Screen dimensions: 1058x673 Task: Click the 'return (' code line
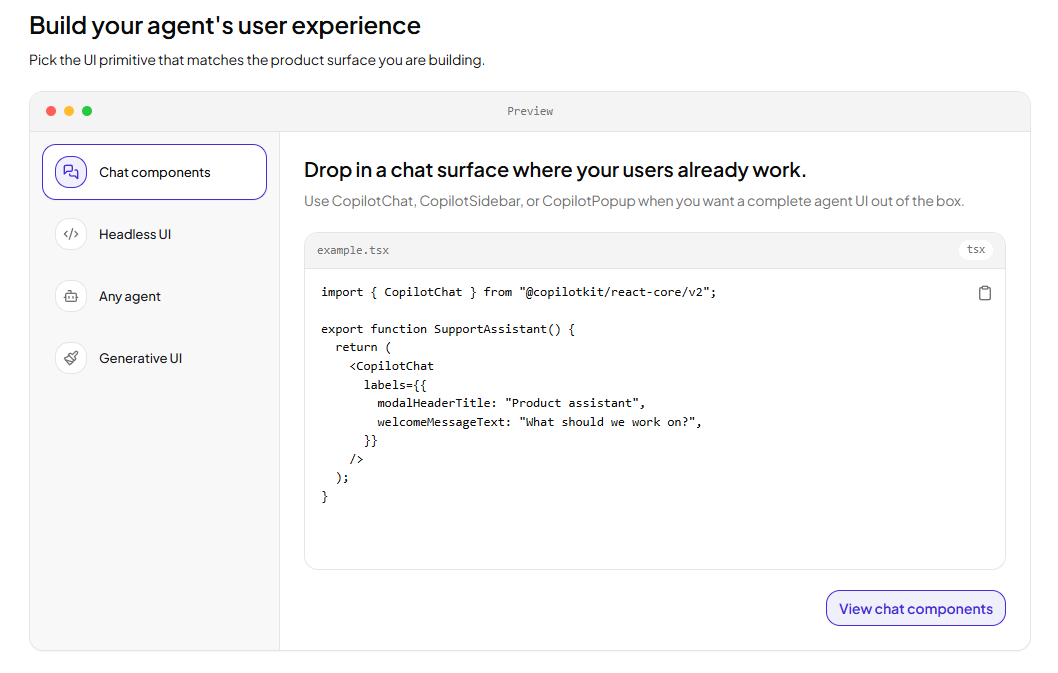(x=363, y=348)
